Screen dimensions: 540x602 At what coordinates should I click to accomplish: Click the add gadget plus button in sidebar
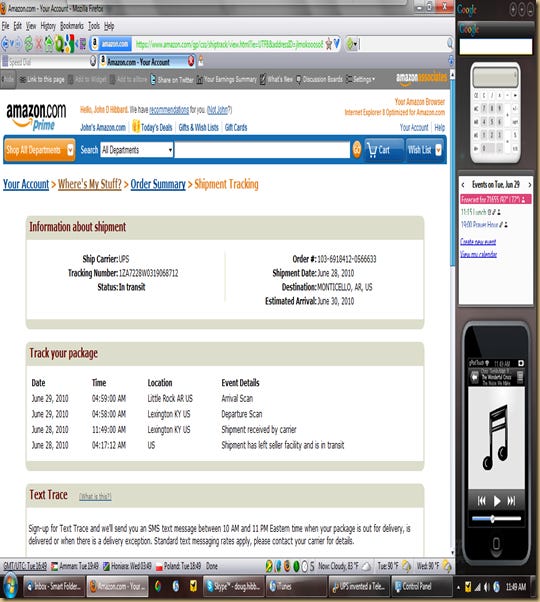[513, 10]
